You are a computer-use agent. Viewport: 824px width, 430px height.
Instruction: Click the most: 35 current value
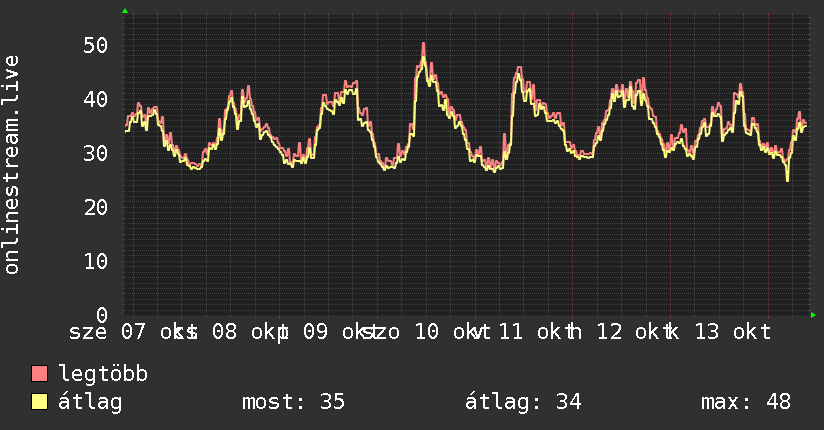(x=293, y=402)
